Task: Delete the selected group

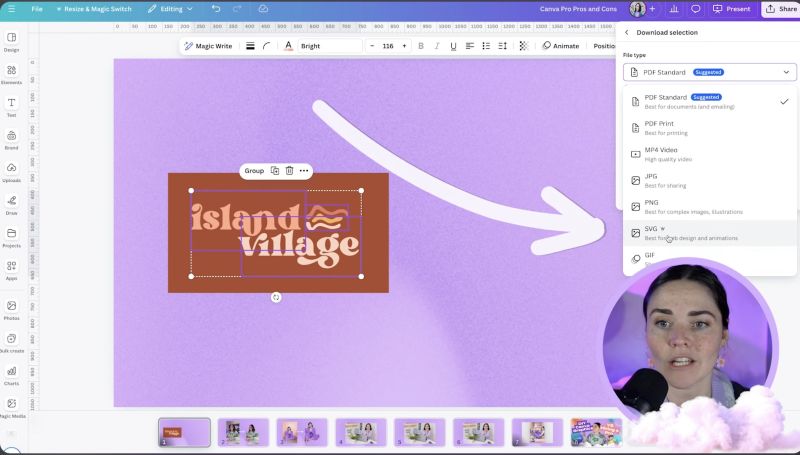Action: pos(289,170)
